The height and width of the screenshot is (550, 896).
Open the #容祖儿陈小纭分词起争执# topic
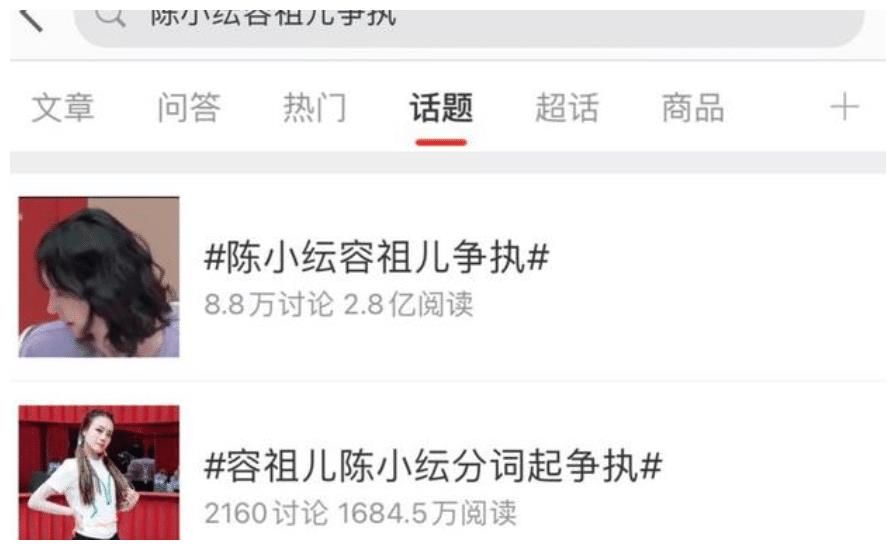(x=433, y=465)
